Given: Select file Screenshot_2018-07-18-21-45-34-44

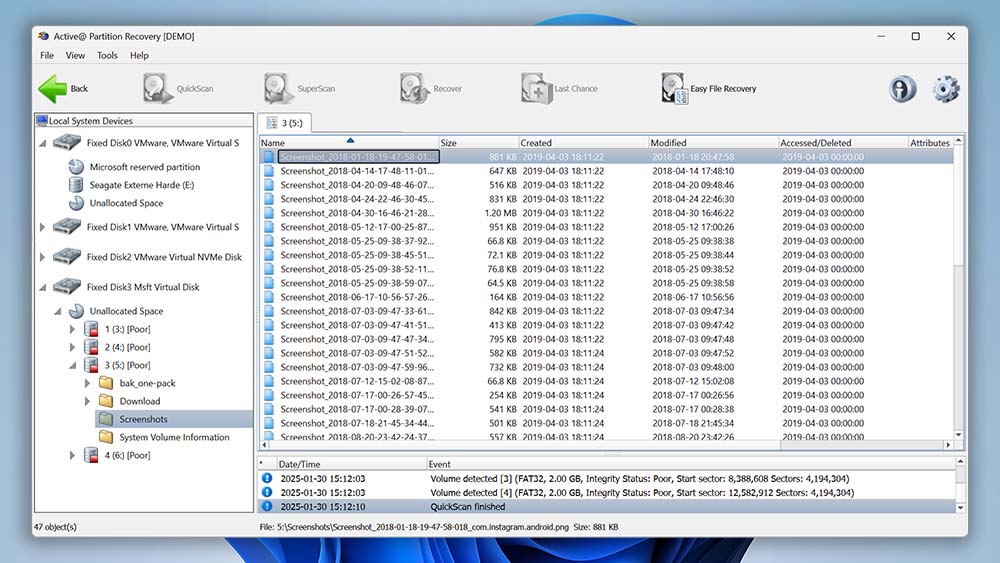Looking at the screenshot, I should pyautogui.click(x=357, y=423).
